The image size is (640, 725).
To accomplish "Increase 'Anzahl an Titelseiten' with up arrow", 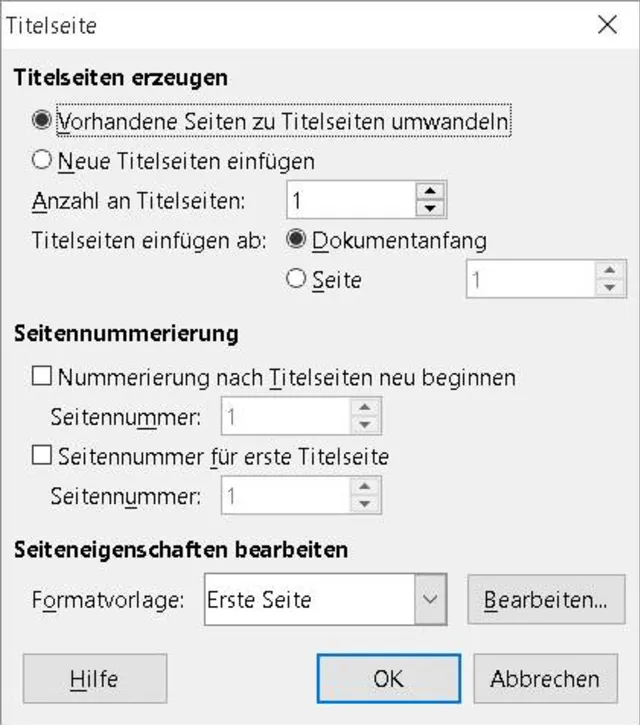I will (430, 191).
